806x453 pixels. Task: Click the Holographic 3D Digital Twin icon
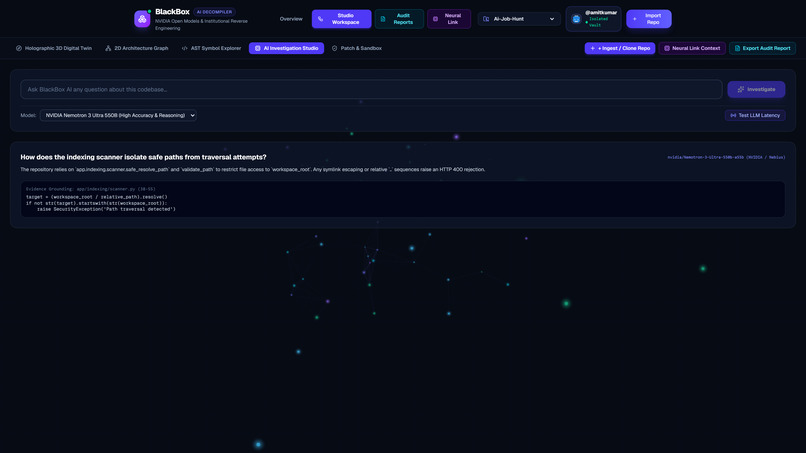(19, 48)
